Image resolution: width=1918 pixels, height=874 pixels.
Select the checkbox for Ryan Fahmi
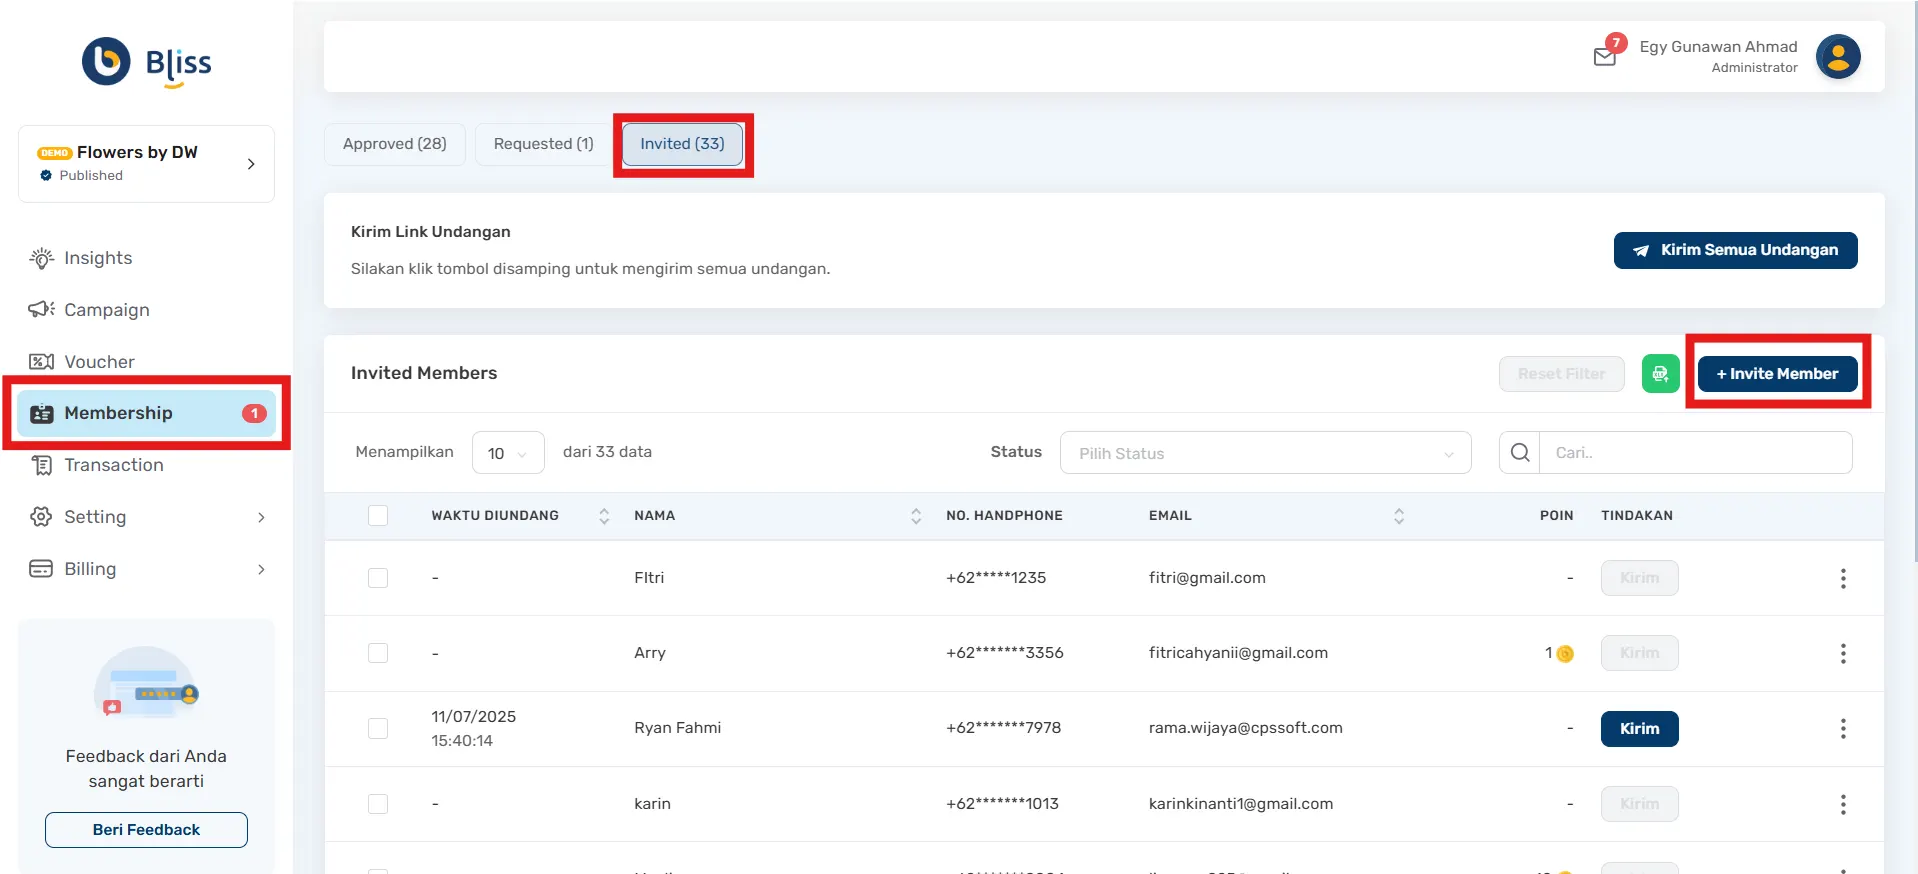pyautogui.click(x=378, y=729)
